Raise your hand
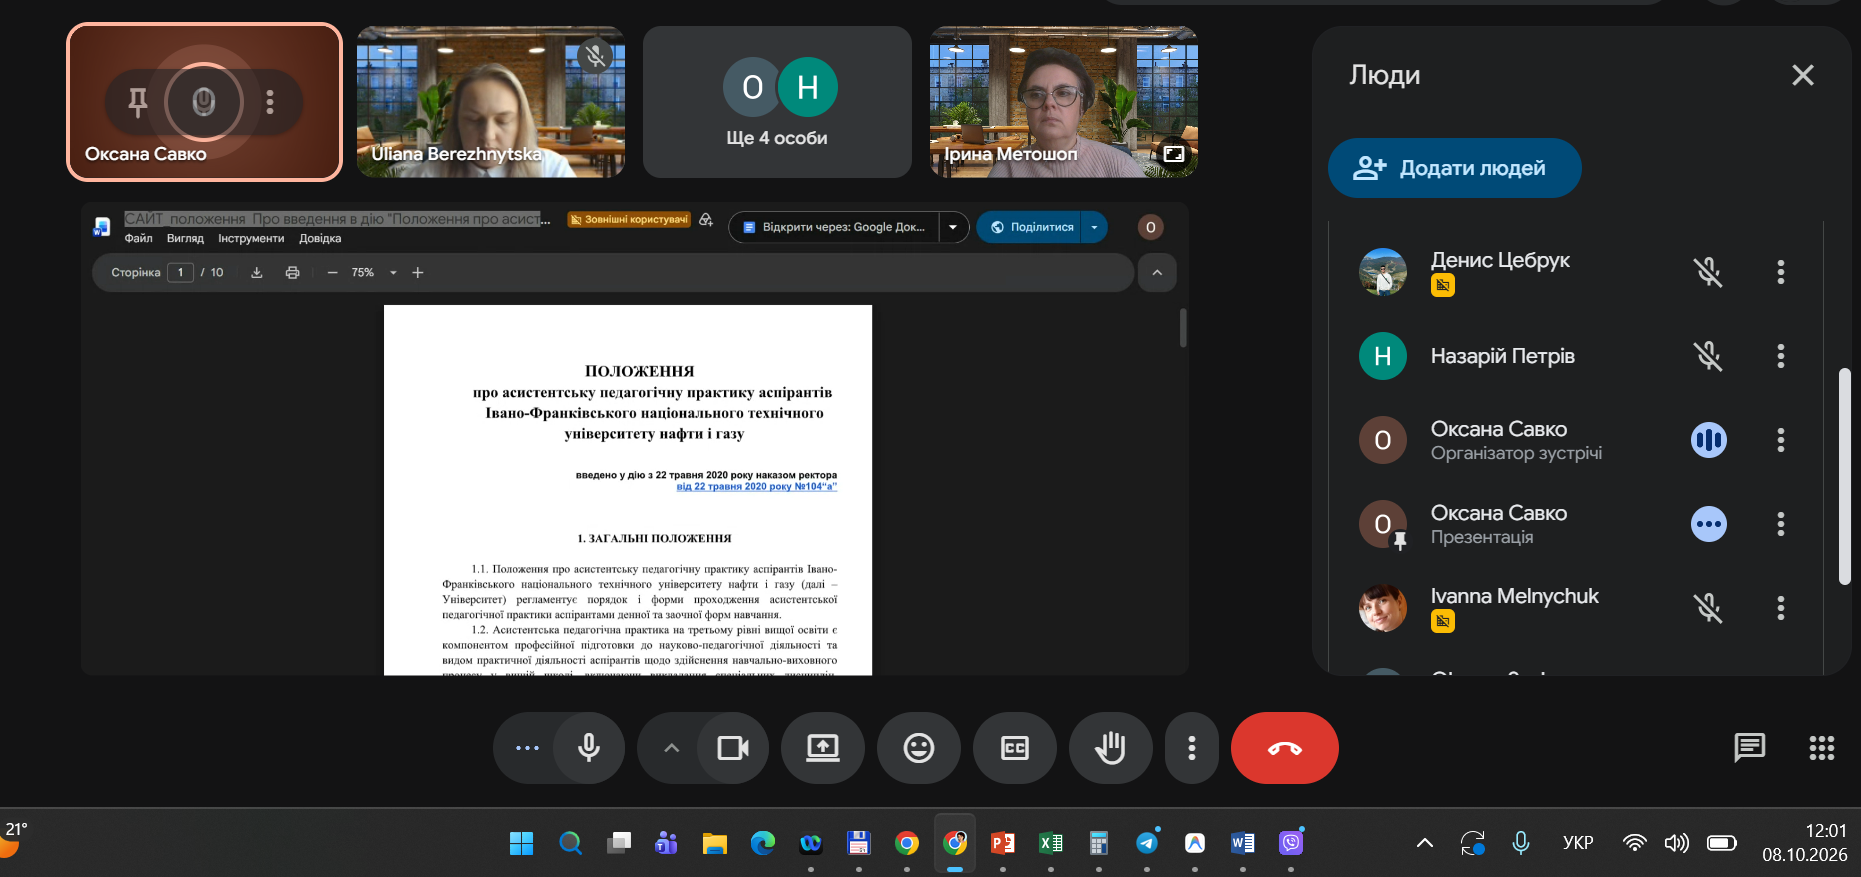The height and width of the screenshot is (877, 1861). click(1111, 748)
